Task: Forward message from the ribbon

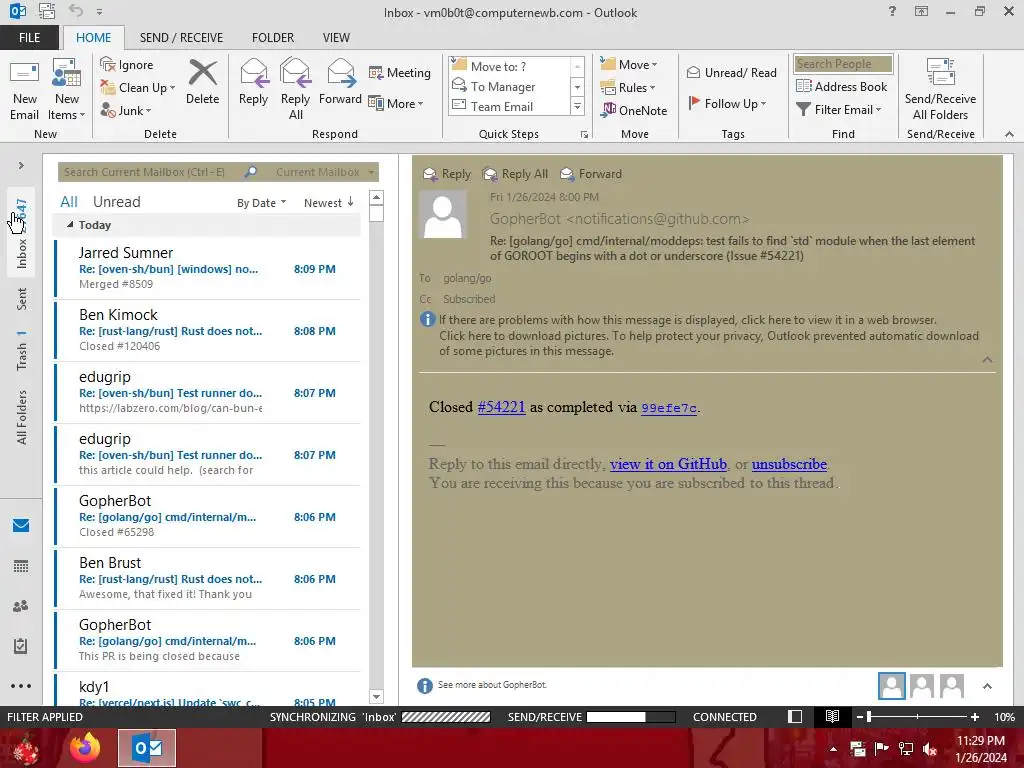Action: point(340,82)
